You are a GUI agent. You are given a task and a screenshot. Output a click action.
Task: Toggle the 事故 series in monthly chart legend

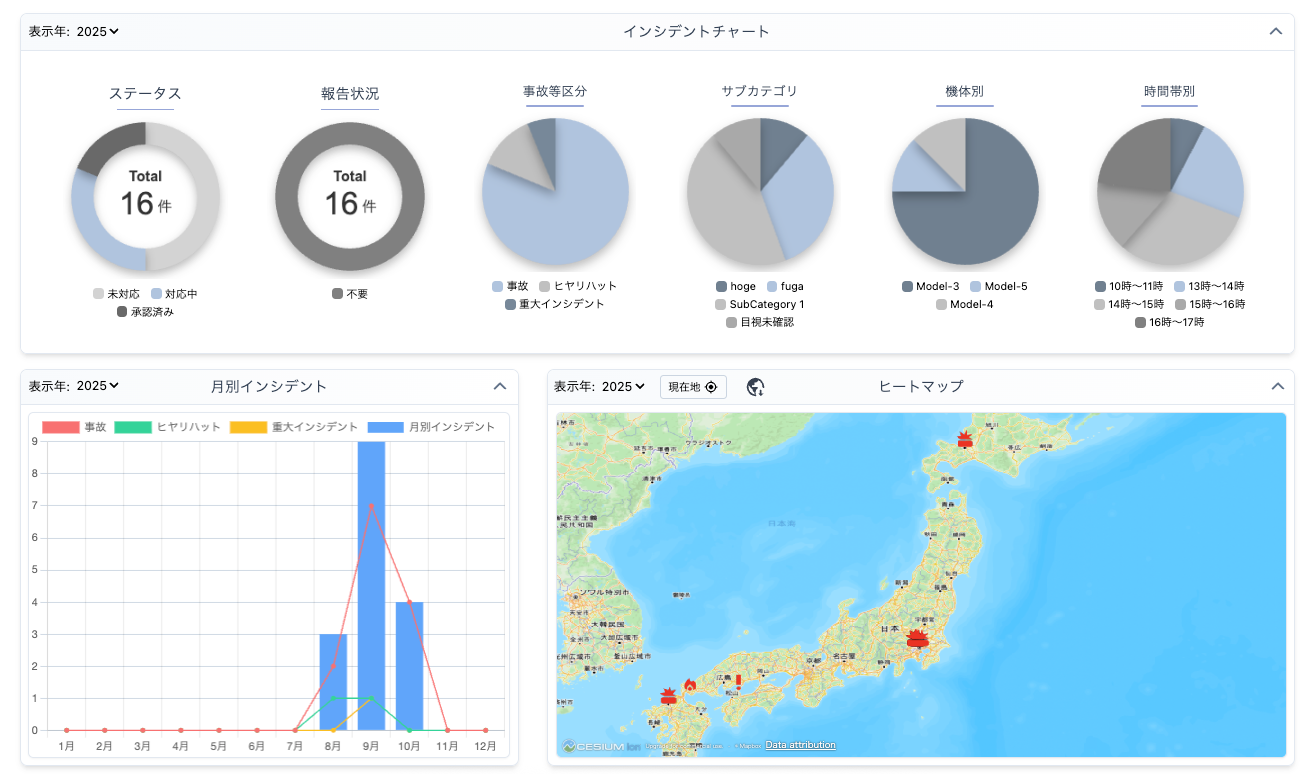coord(75,427)
